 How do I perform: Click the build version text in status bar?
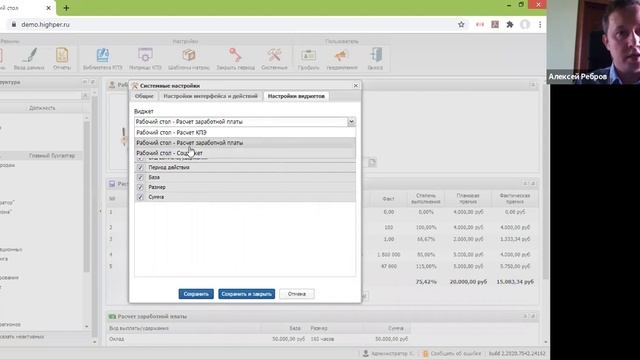click(517, 353)
